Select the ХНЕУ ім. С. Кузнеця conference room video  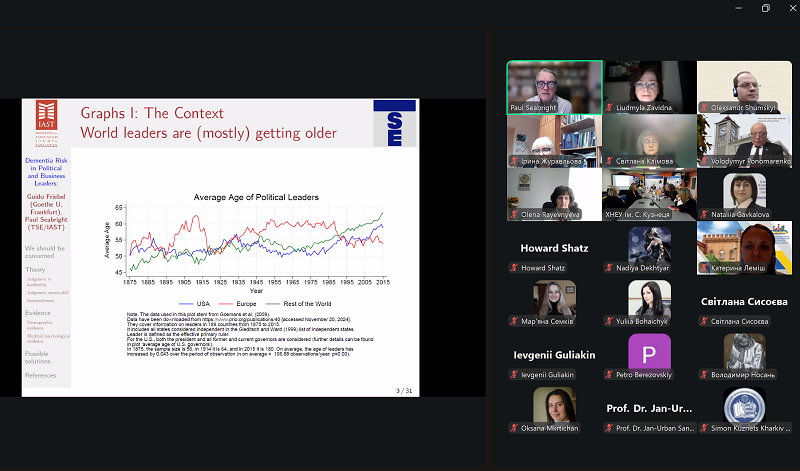(x=649, y=195)
